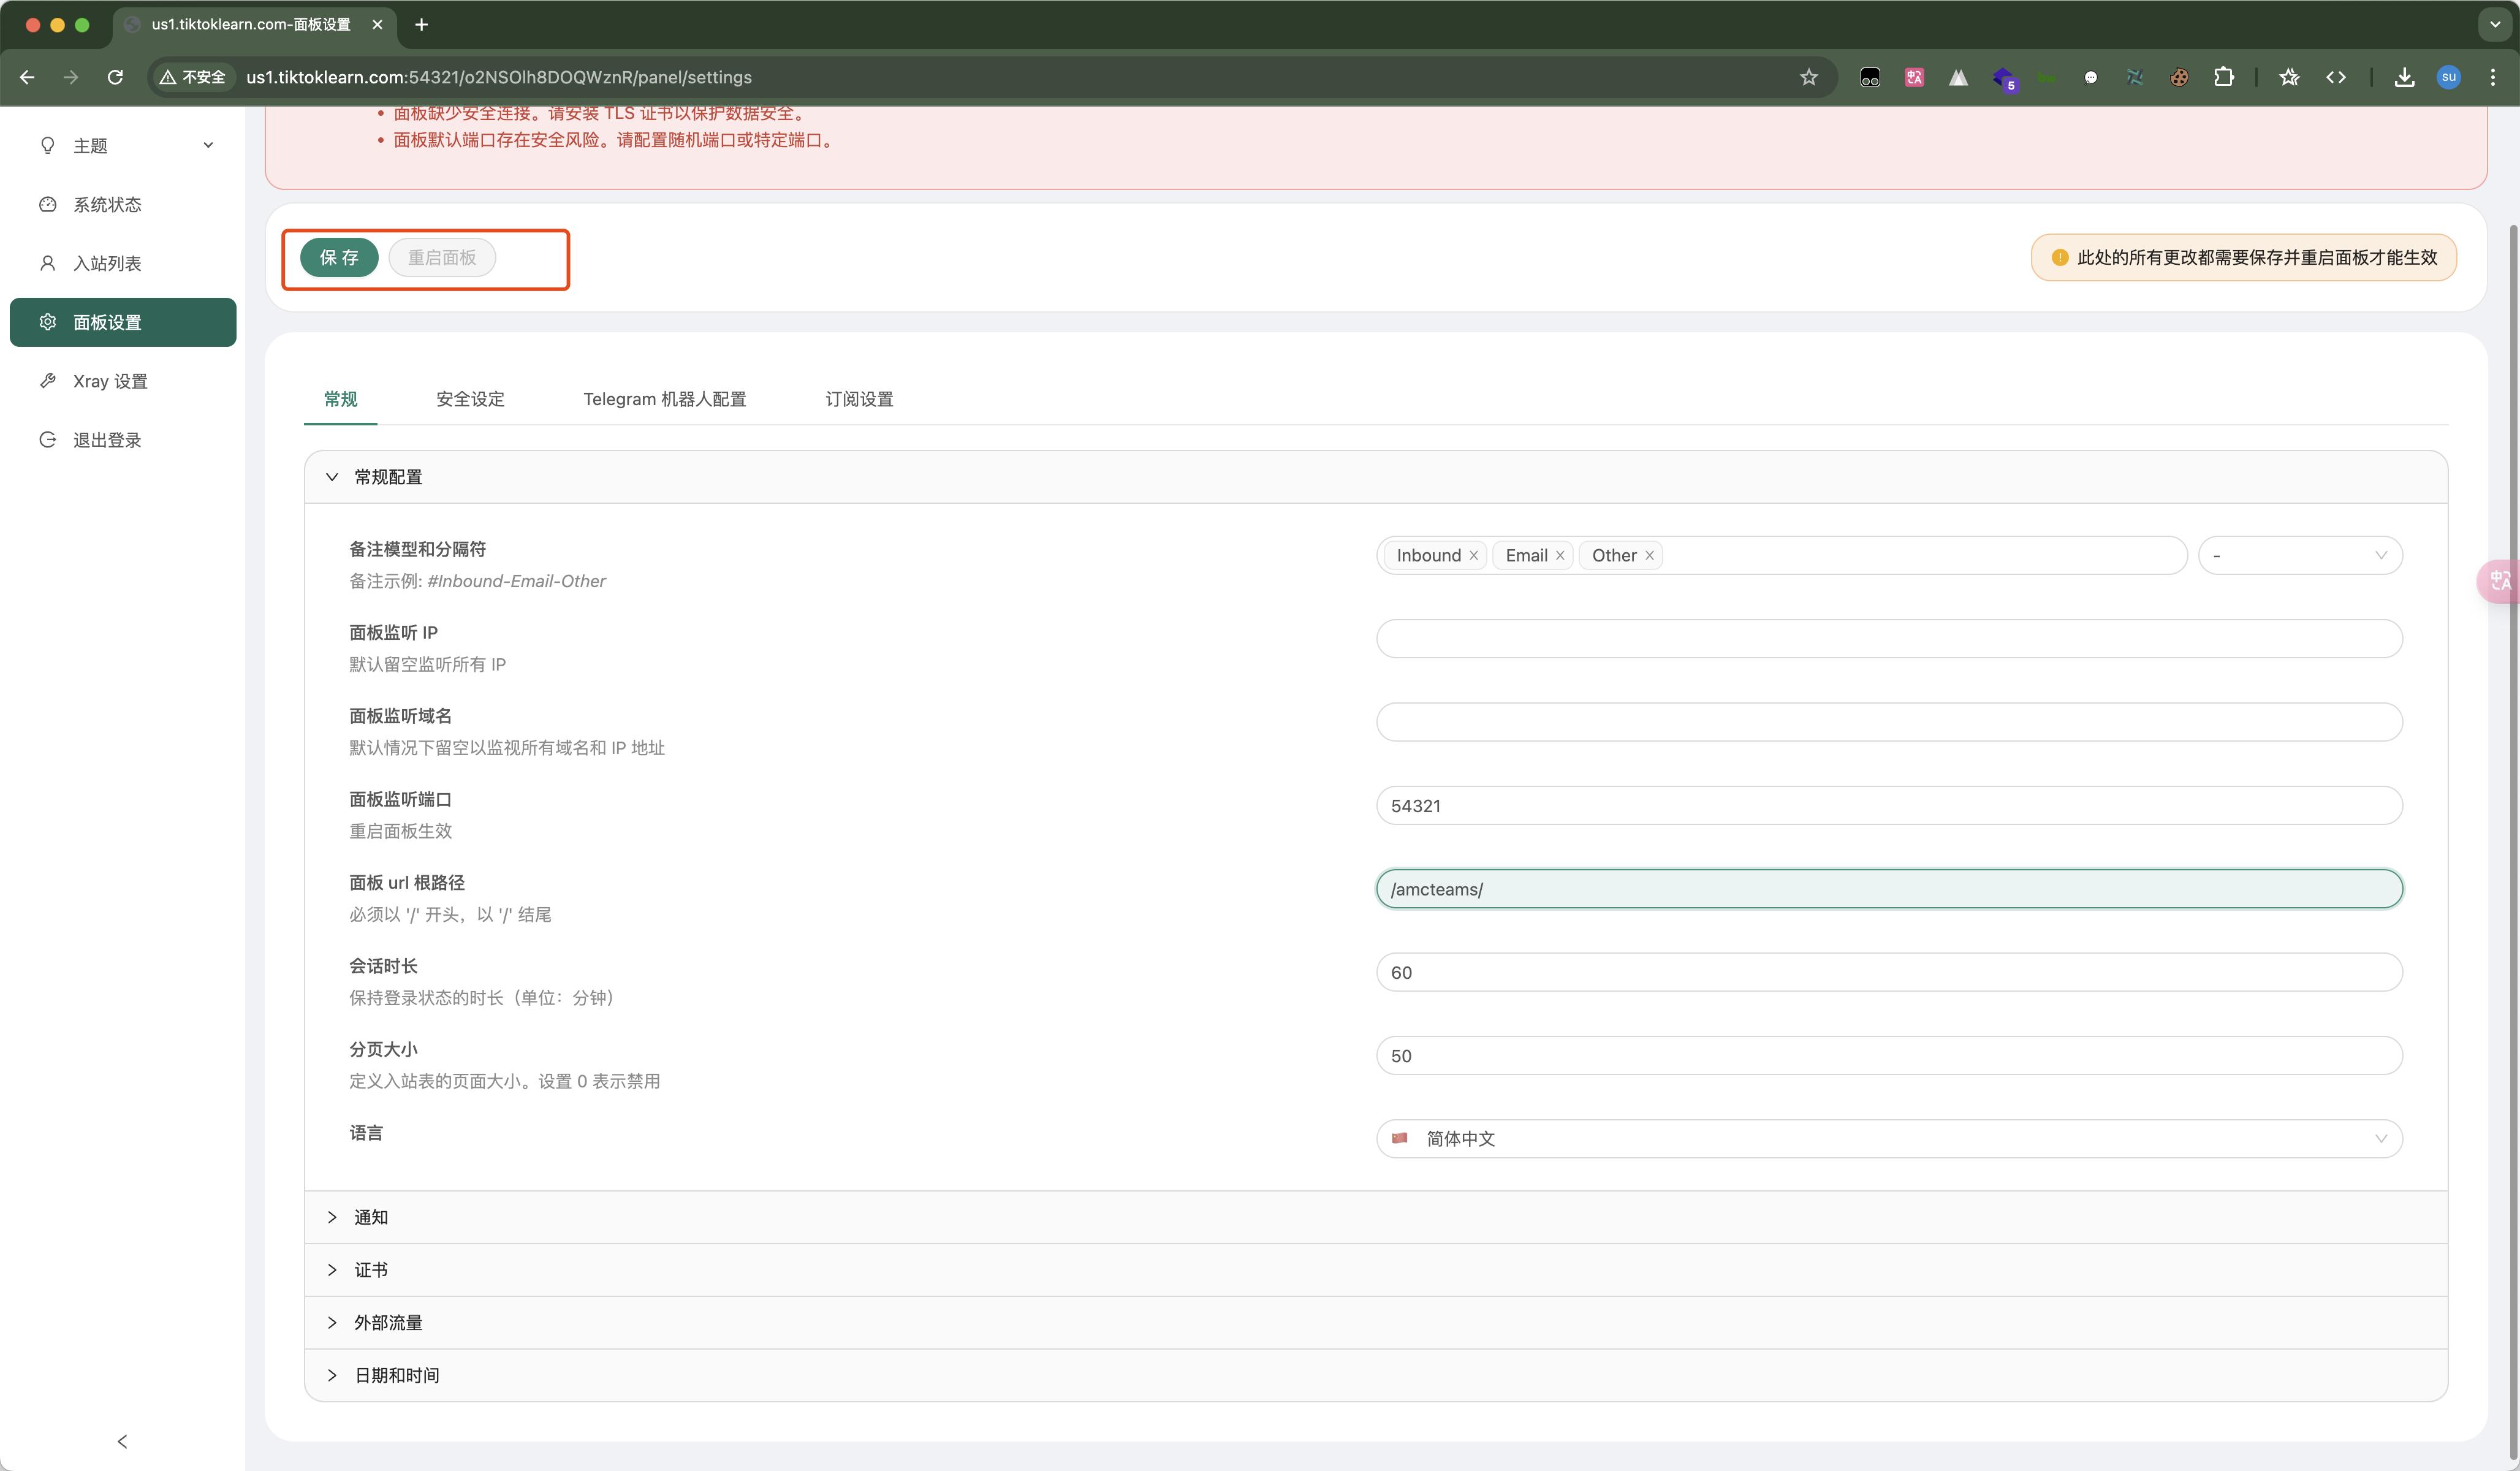
Task: Click the green Save (保存) button
Action: [x=339, y=257]
